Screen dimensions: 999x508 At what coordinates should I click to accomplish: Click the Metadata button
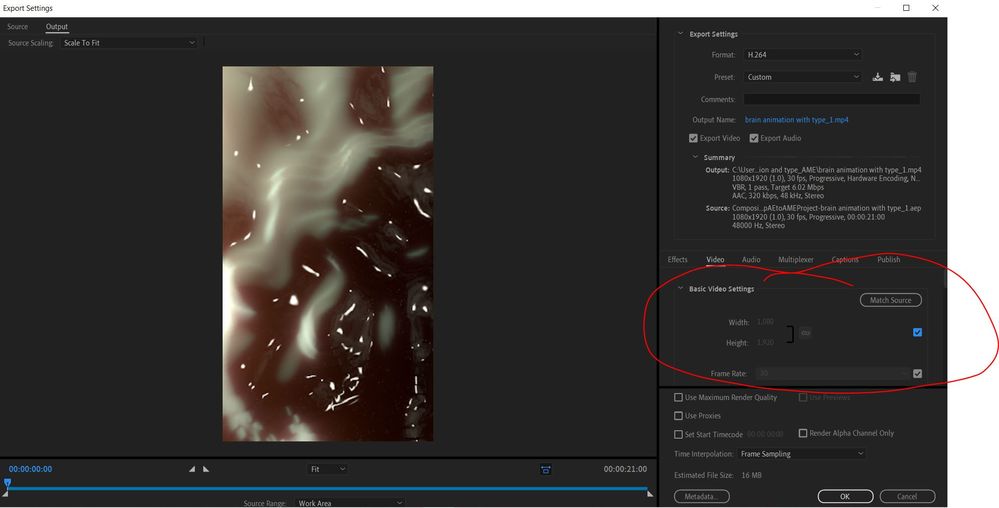click(701, 496)
